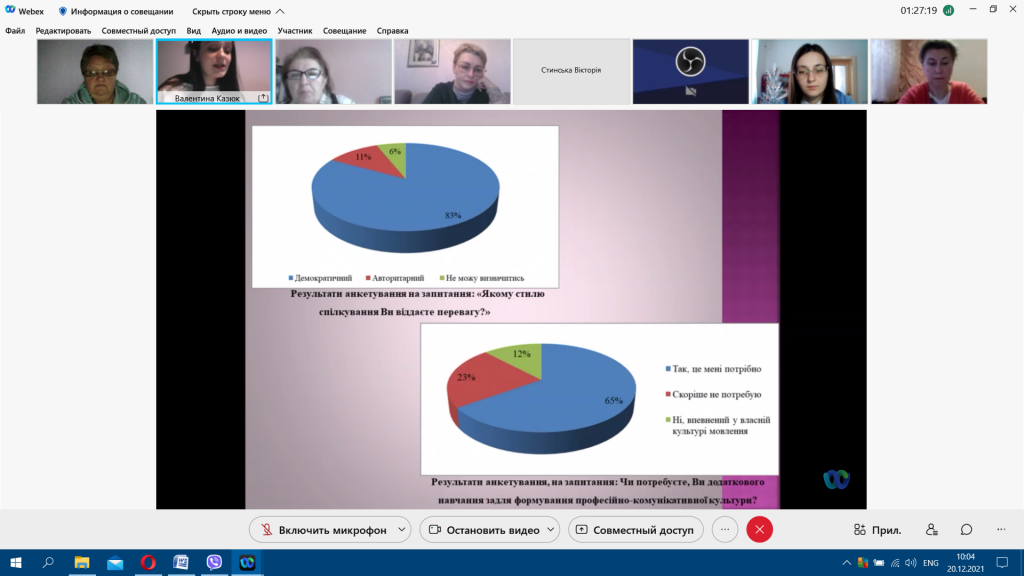The height and width of the screenshot is (576, 1024).
Task: Expand the microphone options arrow
Action: coord(402,530)
